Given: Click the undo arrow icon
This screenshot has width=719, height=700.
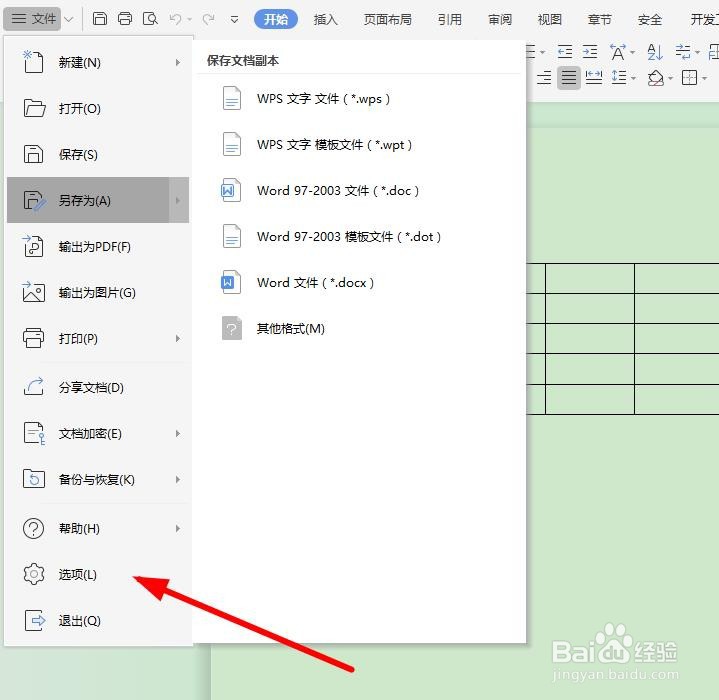Looking at the screenshot, I should click(175, 19).
